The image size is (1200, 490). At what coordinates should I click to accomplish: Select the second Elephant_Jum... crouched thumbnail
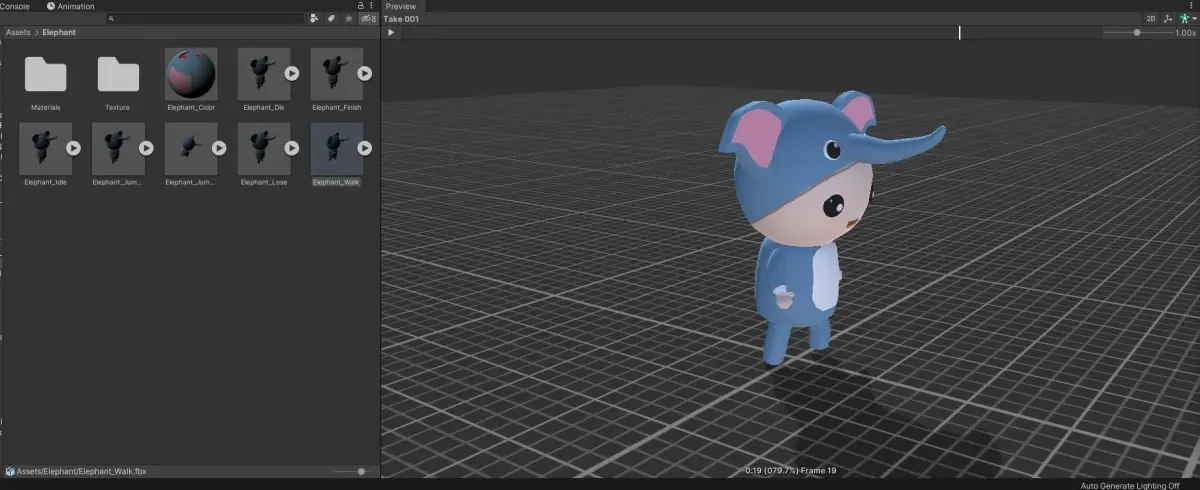[191, 148]
